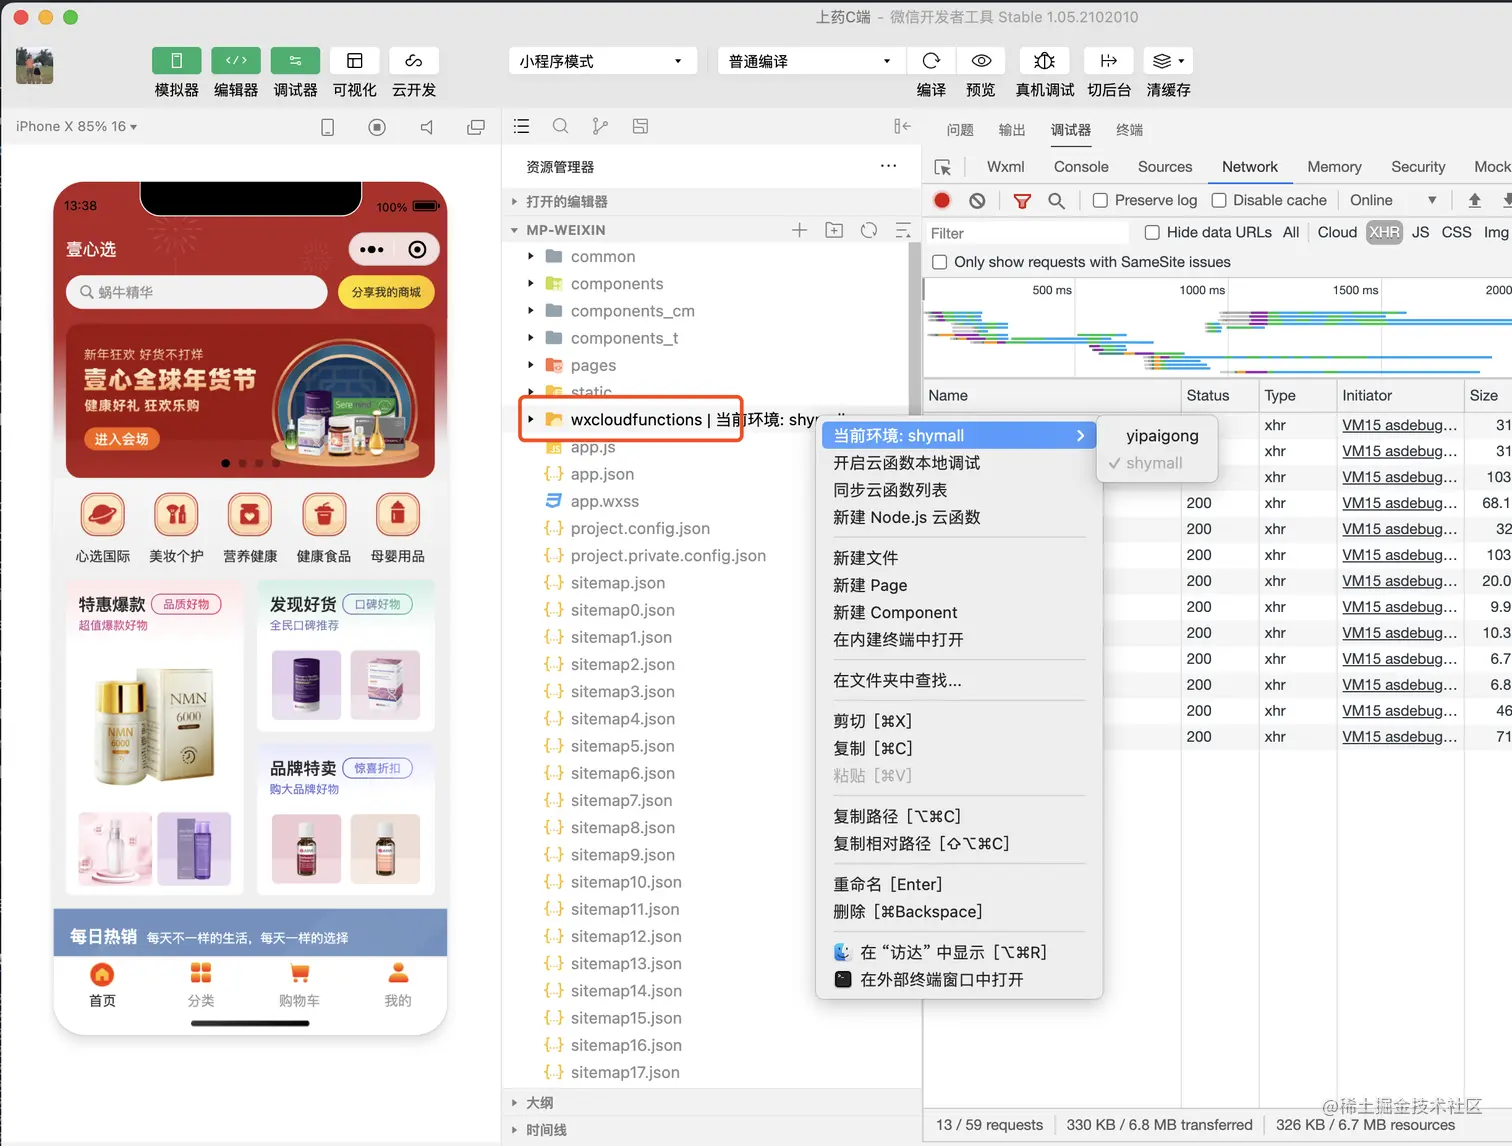
Task: Click the simulator record/stop icon
Action: (x=377, y=127)
